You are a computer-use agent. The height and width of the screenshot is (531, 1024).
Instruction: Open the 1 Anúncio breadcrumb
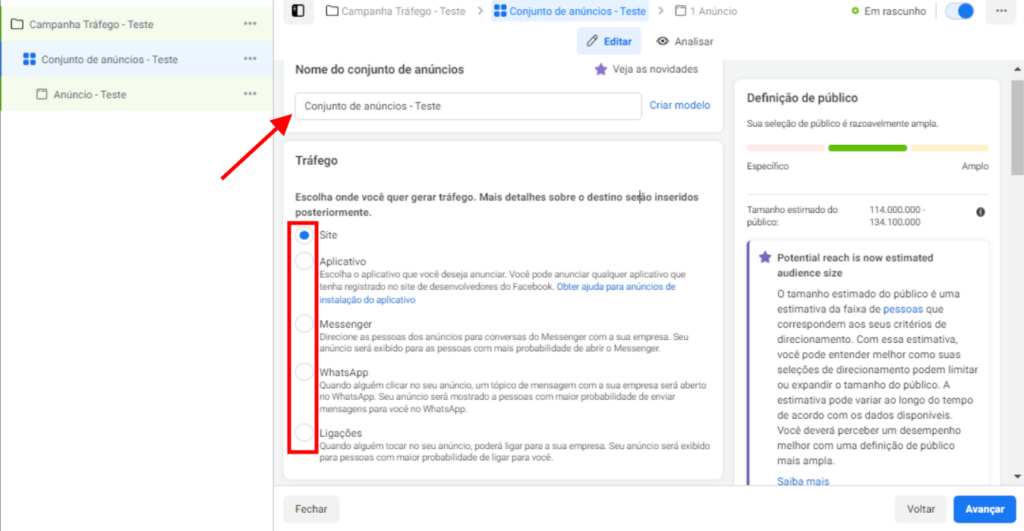pyautogui.click(x=705, y=11)
